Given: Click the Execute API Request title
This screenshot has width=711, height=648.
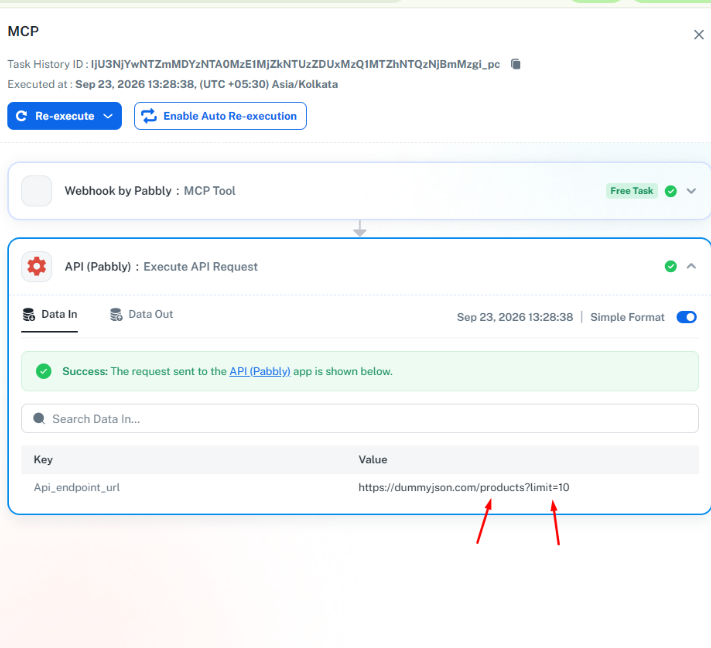Looking at the screenshot, I should [x=200, y=267].
